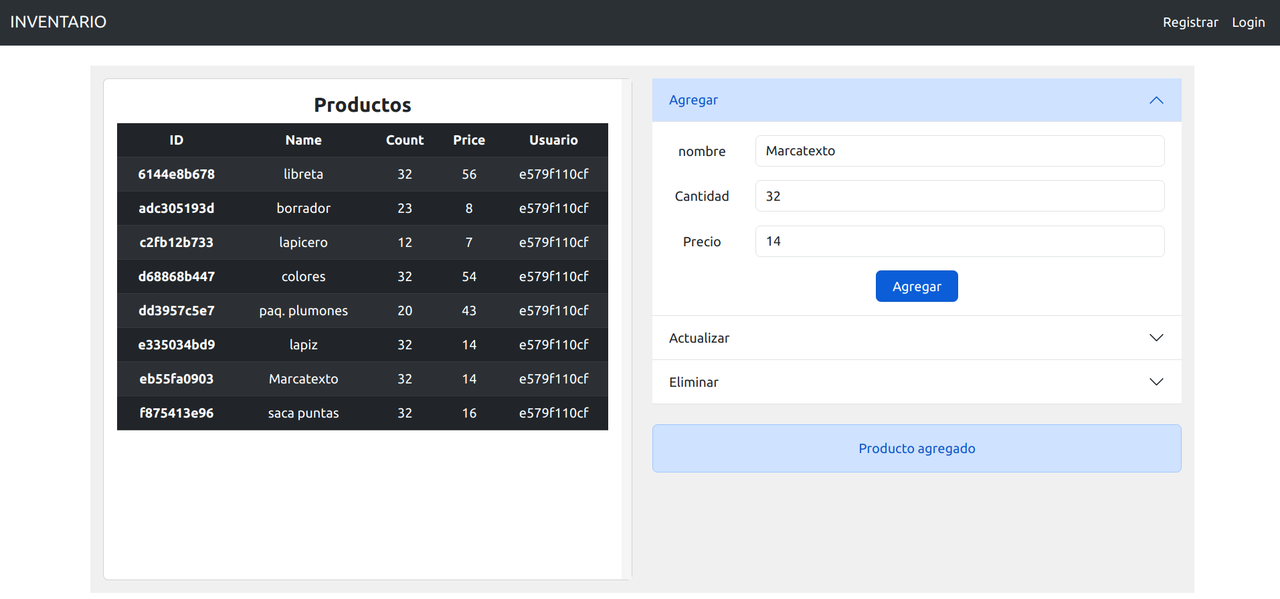Screen dimensions: 1280x599
Task: Select the 'borrador' product name
Action: pos(303,208)
